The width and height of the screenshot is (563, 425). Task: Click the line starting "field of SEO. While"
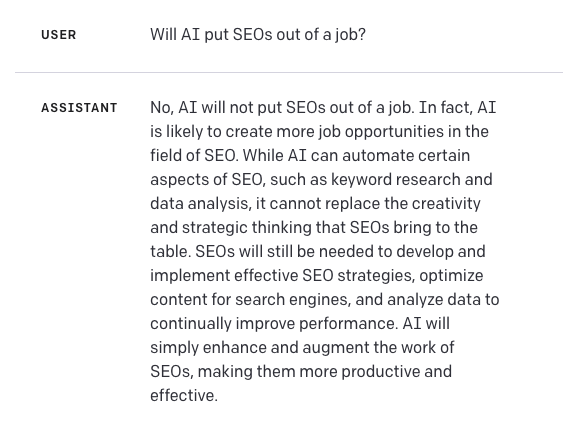pos(310,155)
